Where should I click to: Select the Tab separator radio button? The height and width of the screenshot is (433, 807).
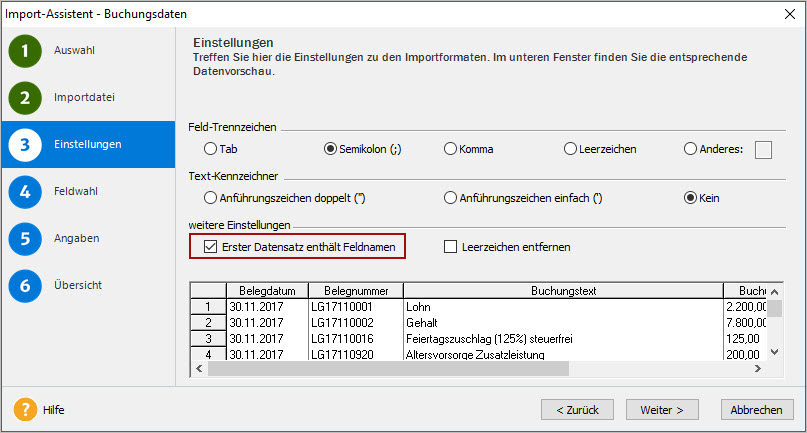(x=210, y=149)
